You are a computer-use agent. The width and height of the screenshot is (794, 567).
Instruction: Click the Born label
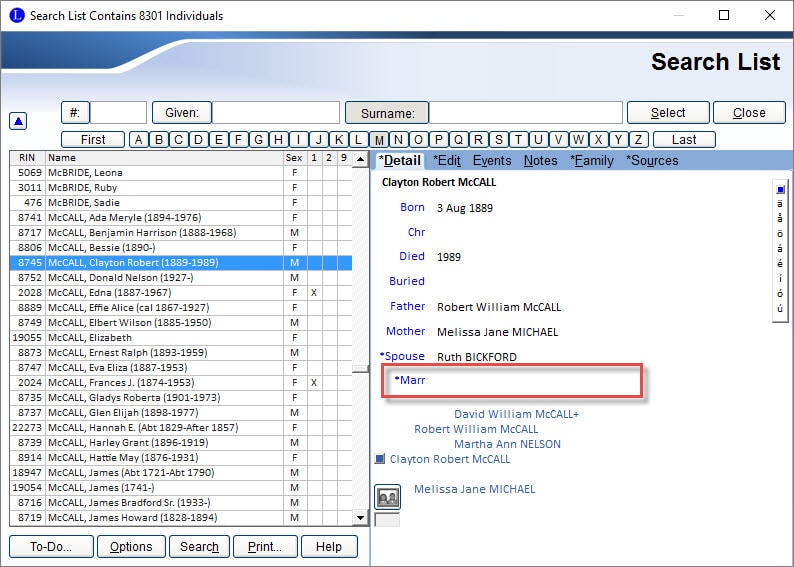click(x=412, y=207)
